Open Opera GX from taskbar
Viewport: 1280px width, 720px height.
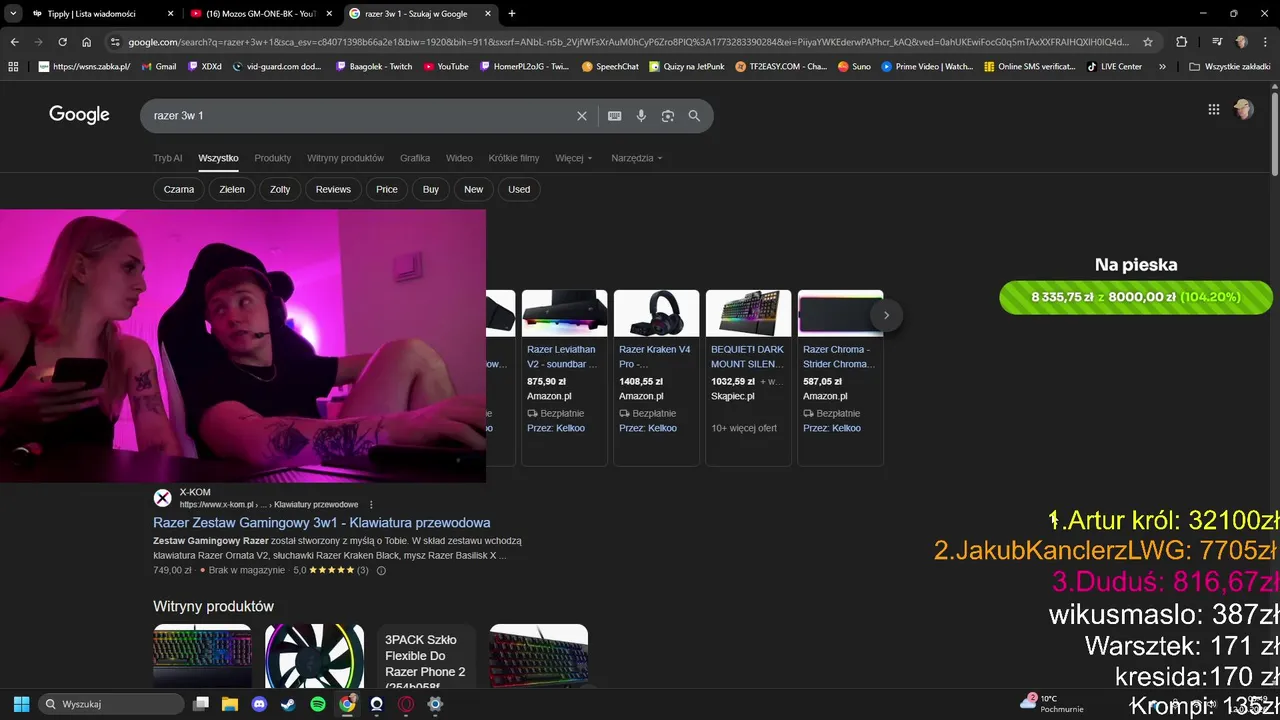coord(406,704)
